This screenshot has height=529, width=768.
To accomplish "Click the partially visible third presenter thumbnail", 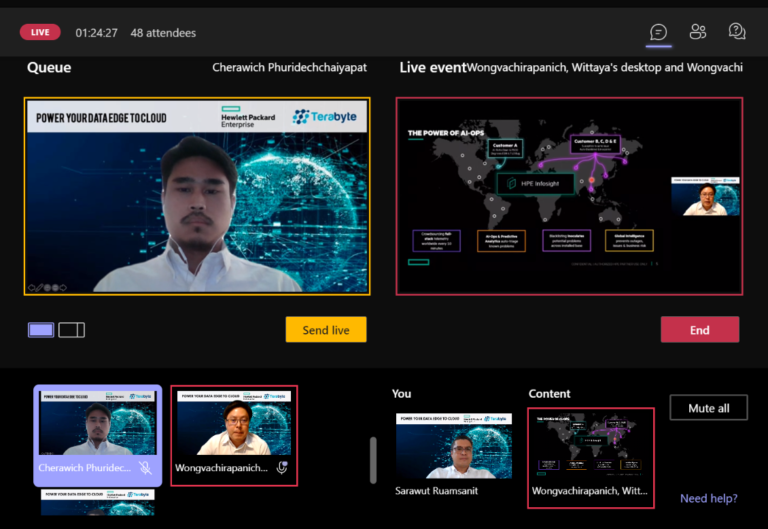I will 97,503.
